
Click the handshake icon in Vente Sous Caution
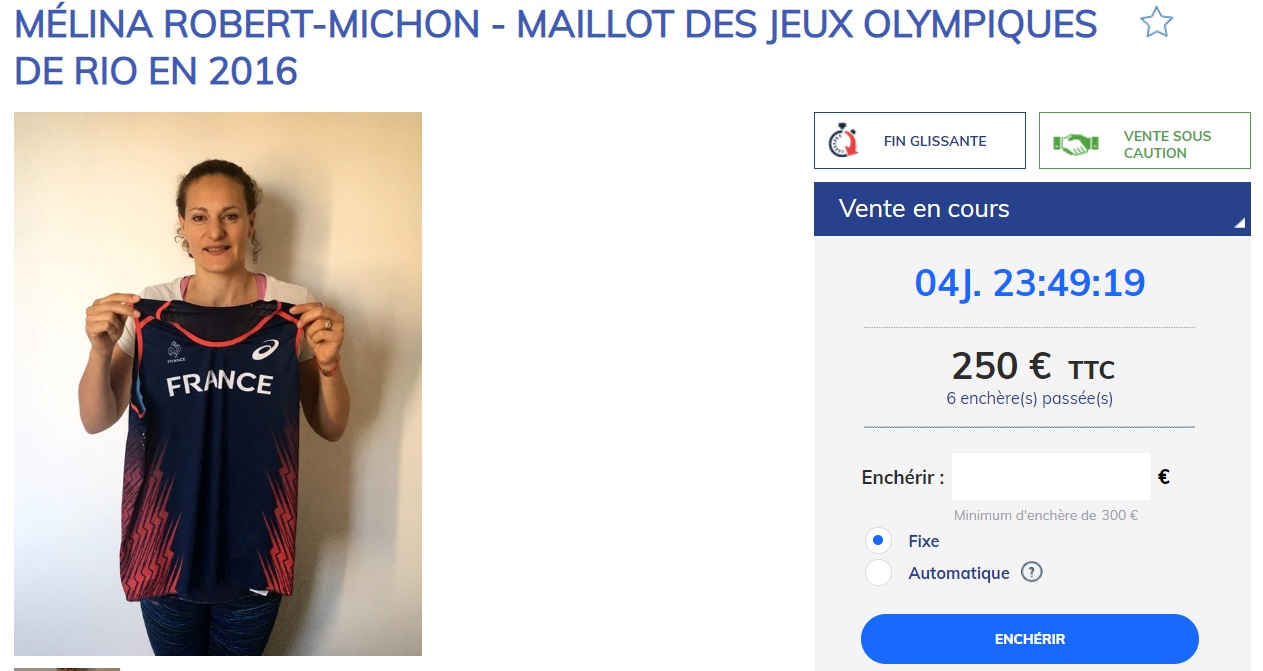pos(1075,144)
